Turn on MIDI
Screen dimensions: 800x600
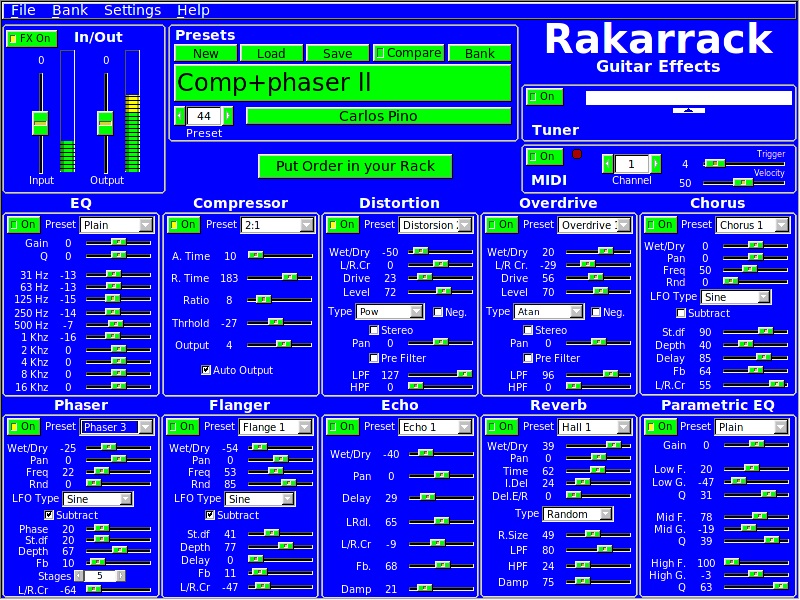[x=545, y=157]
